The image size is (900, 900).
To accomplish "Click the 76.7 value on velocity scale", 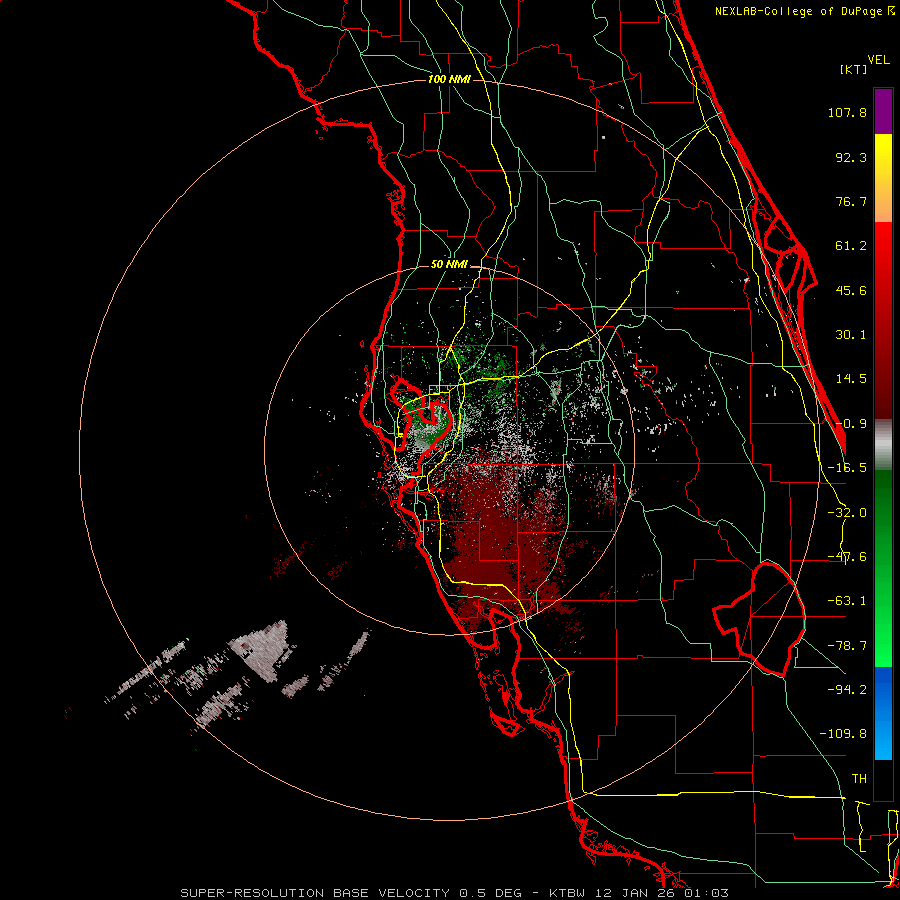I will coord(851,201).
